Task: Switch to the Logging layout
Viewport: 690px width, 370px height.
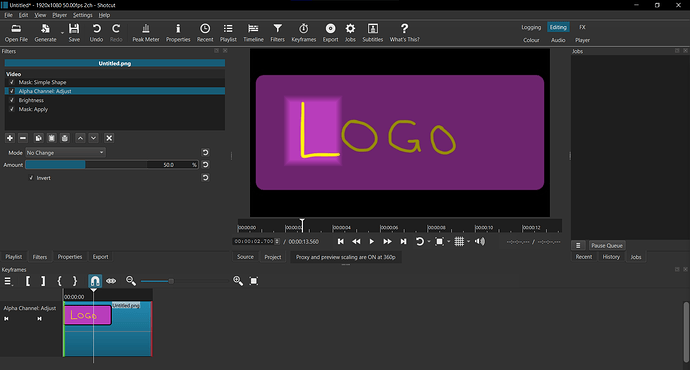Action: click(x=531, y=27)
